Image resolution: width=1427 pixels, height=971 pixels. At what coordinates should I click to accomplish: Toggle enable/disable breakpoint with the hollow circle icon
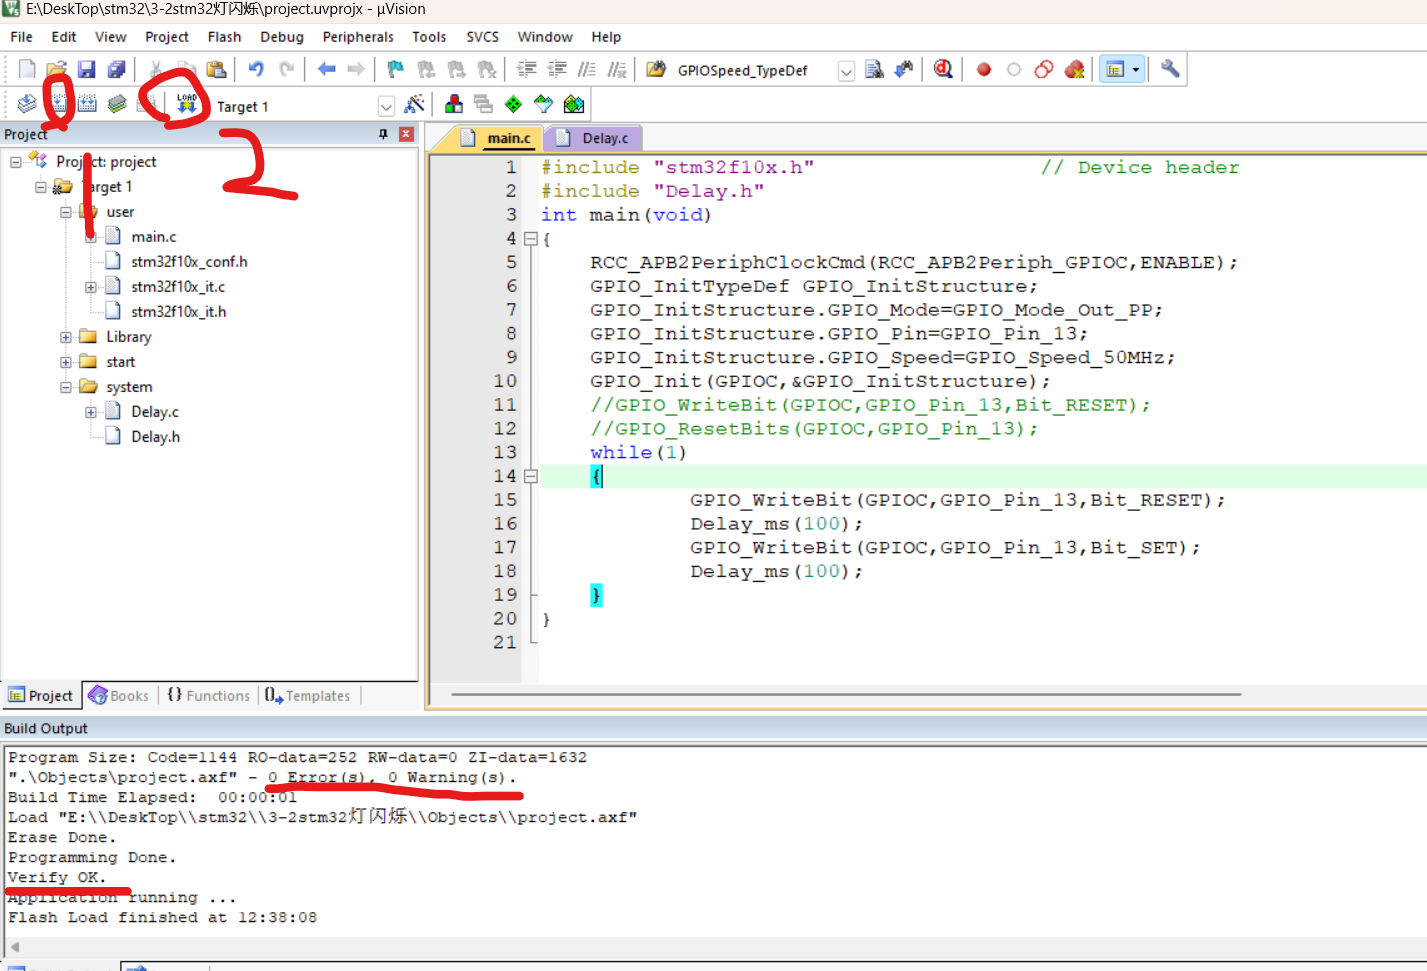(x=1014, y=69)
